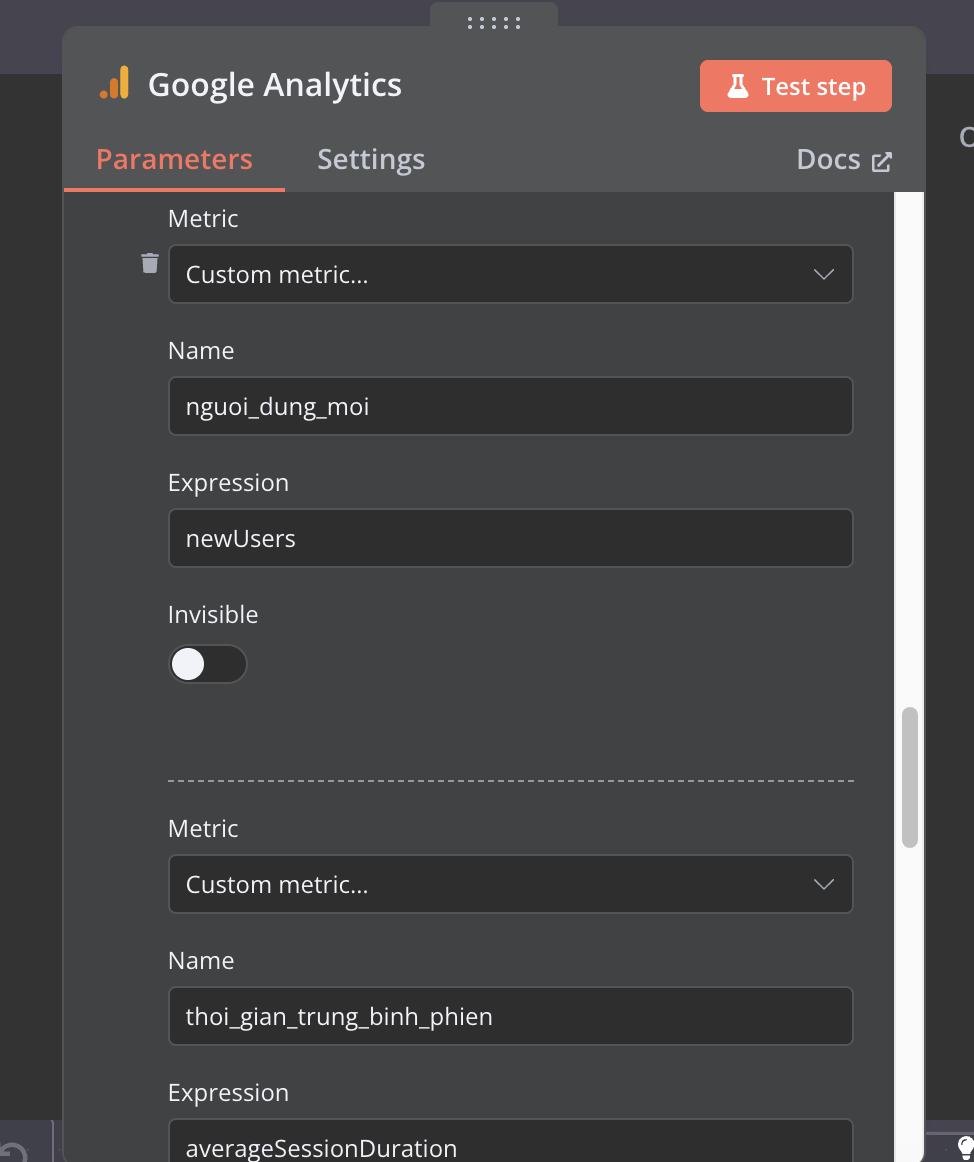Expand the second Custom metric dropdown
This screenshot has height=1162, width=974.
[x=511, y=884]
